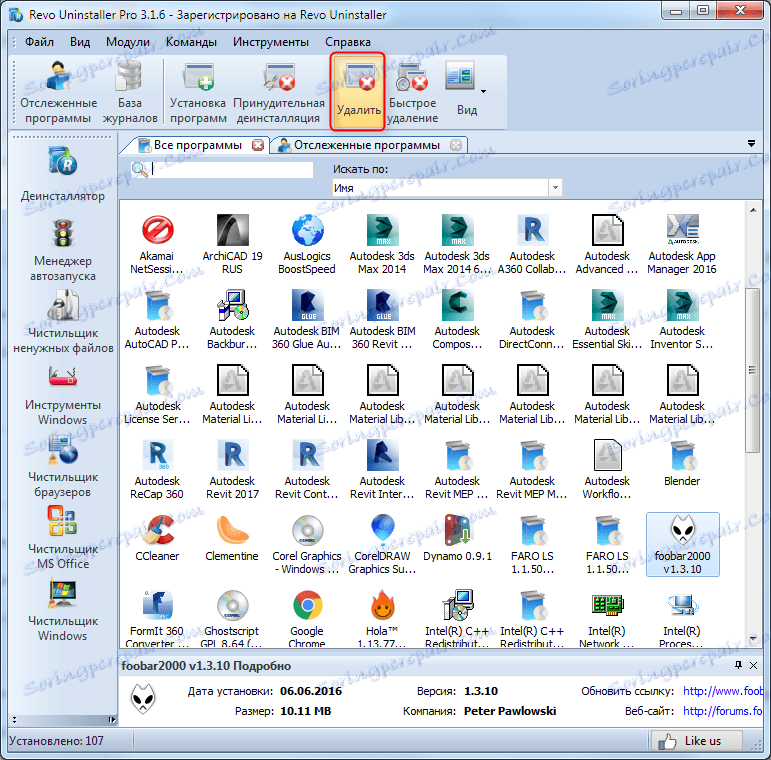Open Отслеженные программы toolbar button
The height and width of the screenshot is (760, 771).
[x=58, y=92]
